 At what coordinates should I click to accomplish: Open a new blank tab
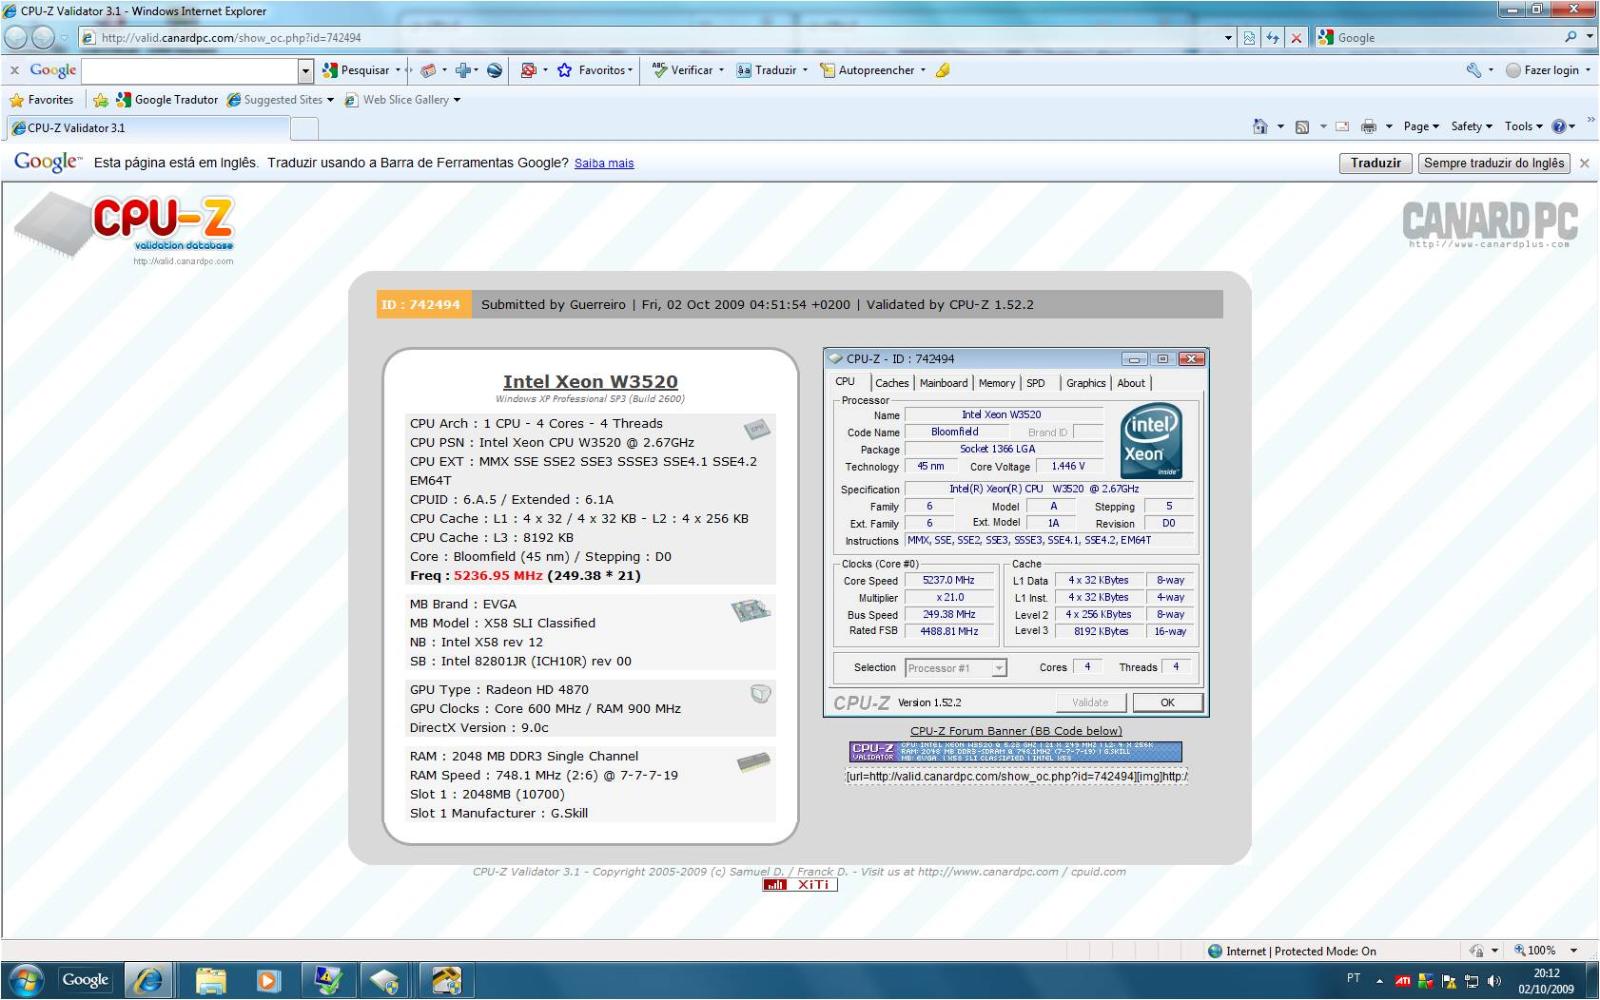coord(305,128)
